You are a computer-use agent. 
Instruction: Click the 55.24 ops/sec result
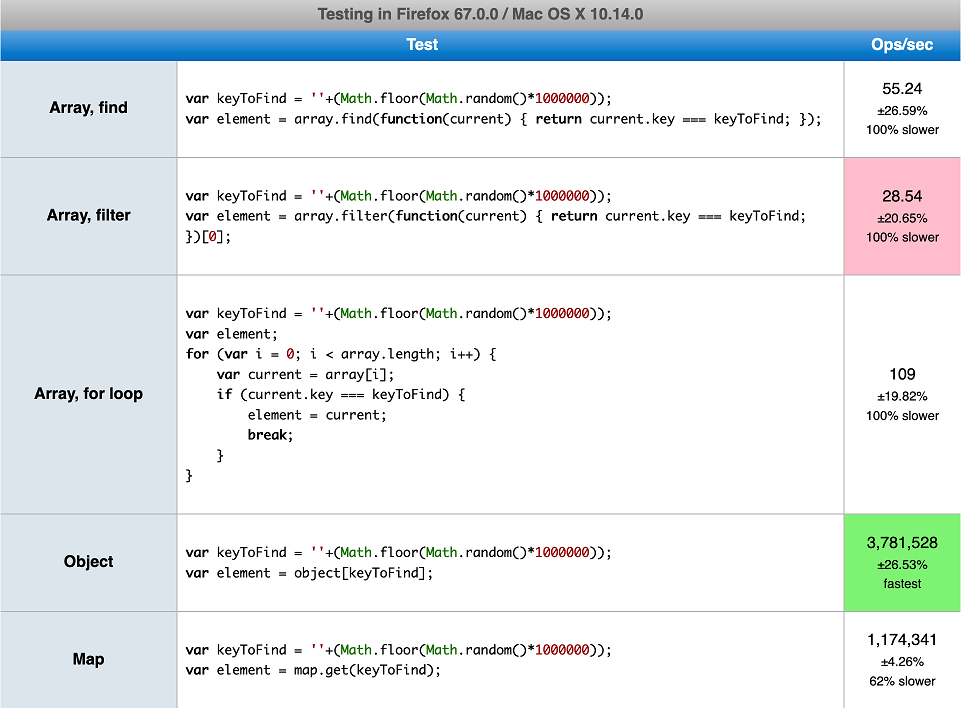pyautogui.click(x=902, y=89)
